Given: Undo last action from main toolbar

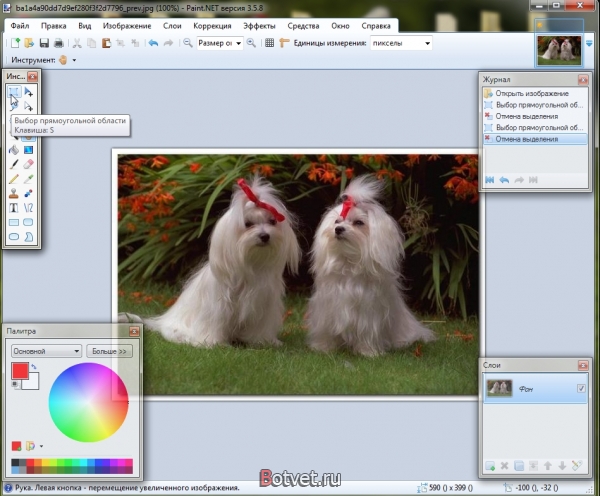Looking at the screenshot, I should point(153,43).
